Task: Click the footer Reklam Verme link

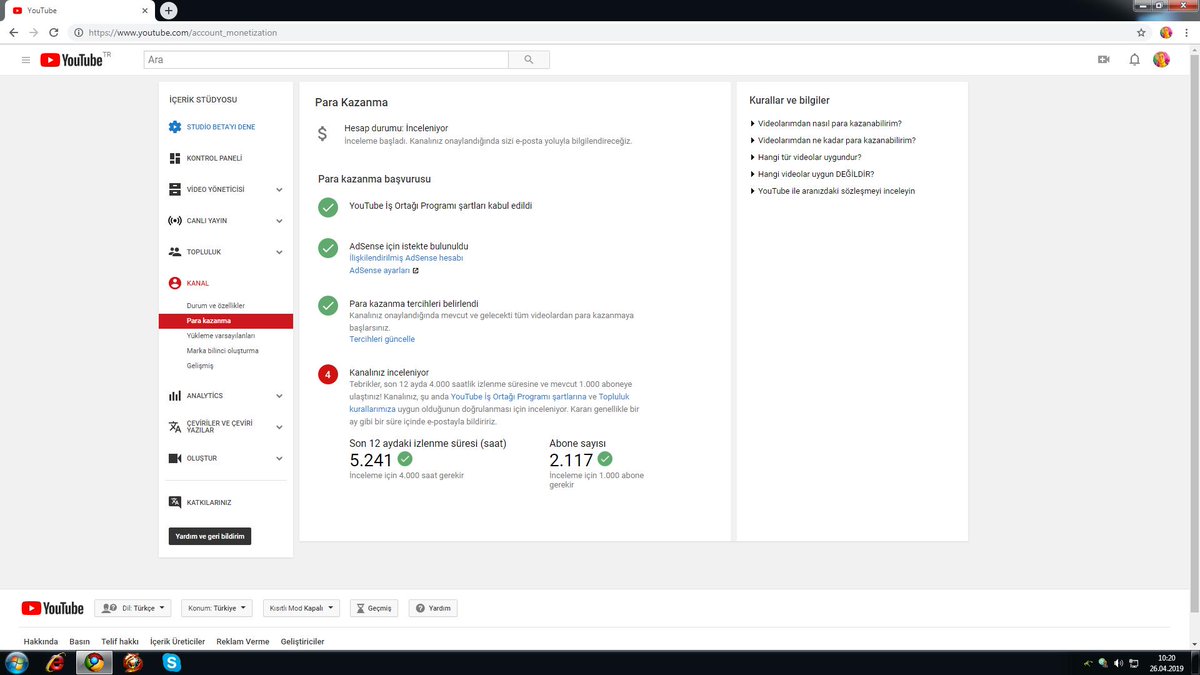Action: point(243,641)
